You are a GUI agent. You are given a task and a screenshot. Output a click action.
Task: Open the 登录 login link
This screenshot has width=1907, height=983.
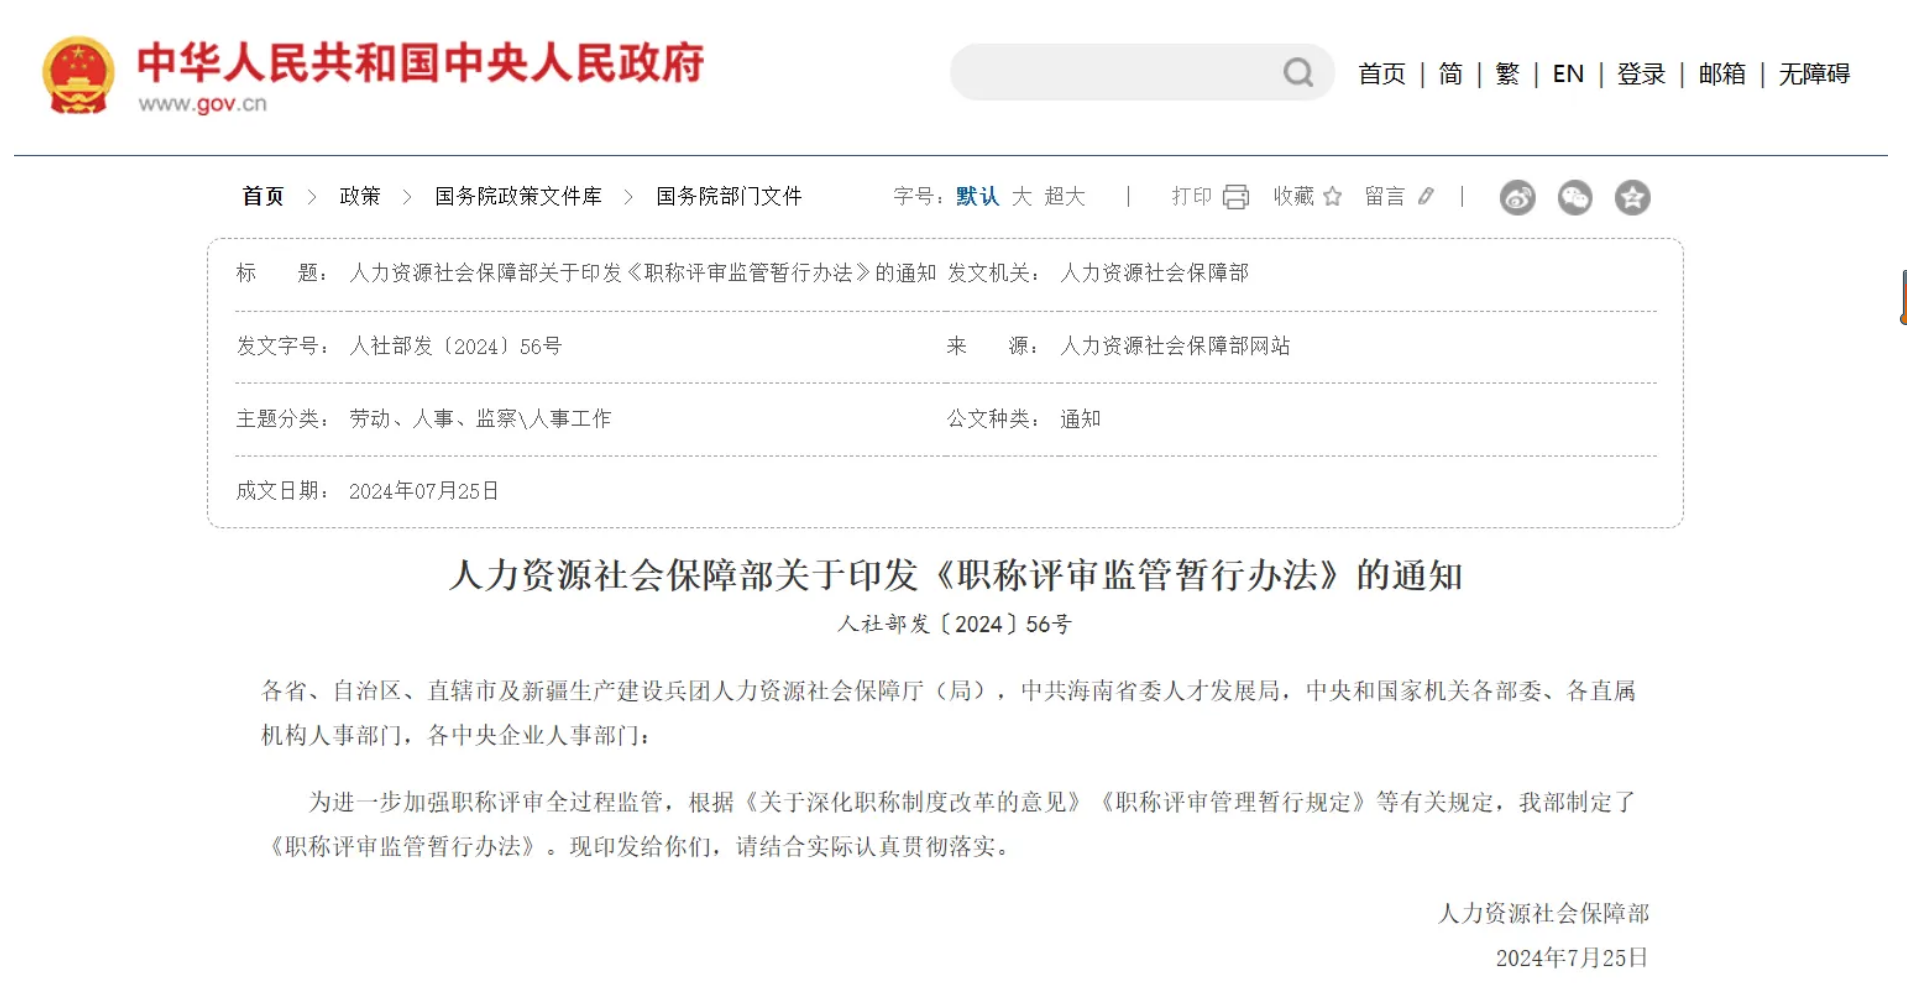point(1641,74)
